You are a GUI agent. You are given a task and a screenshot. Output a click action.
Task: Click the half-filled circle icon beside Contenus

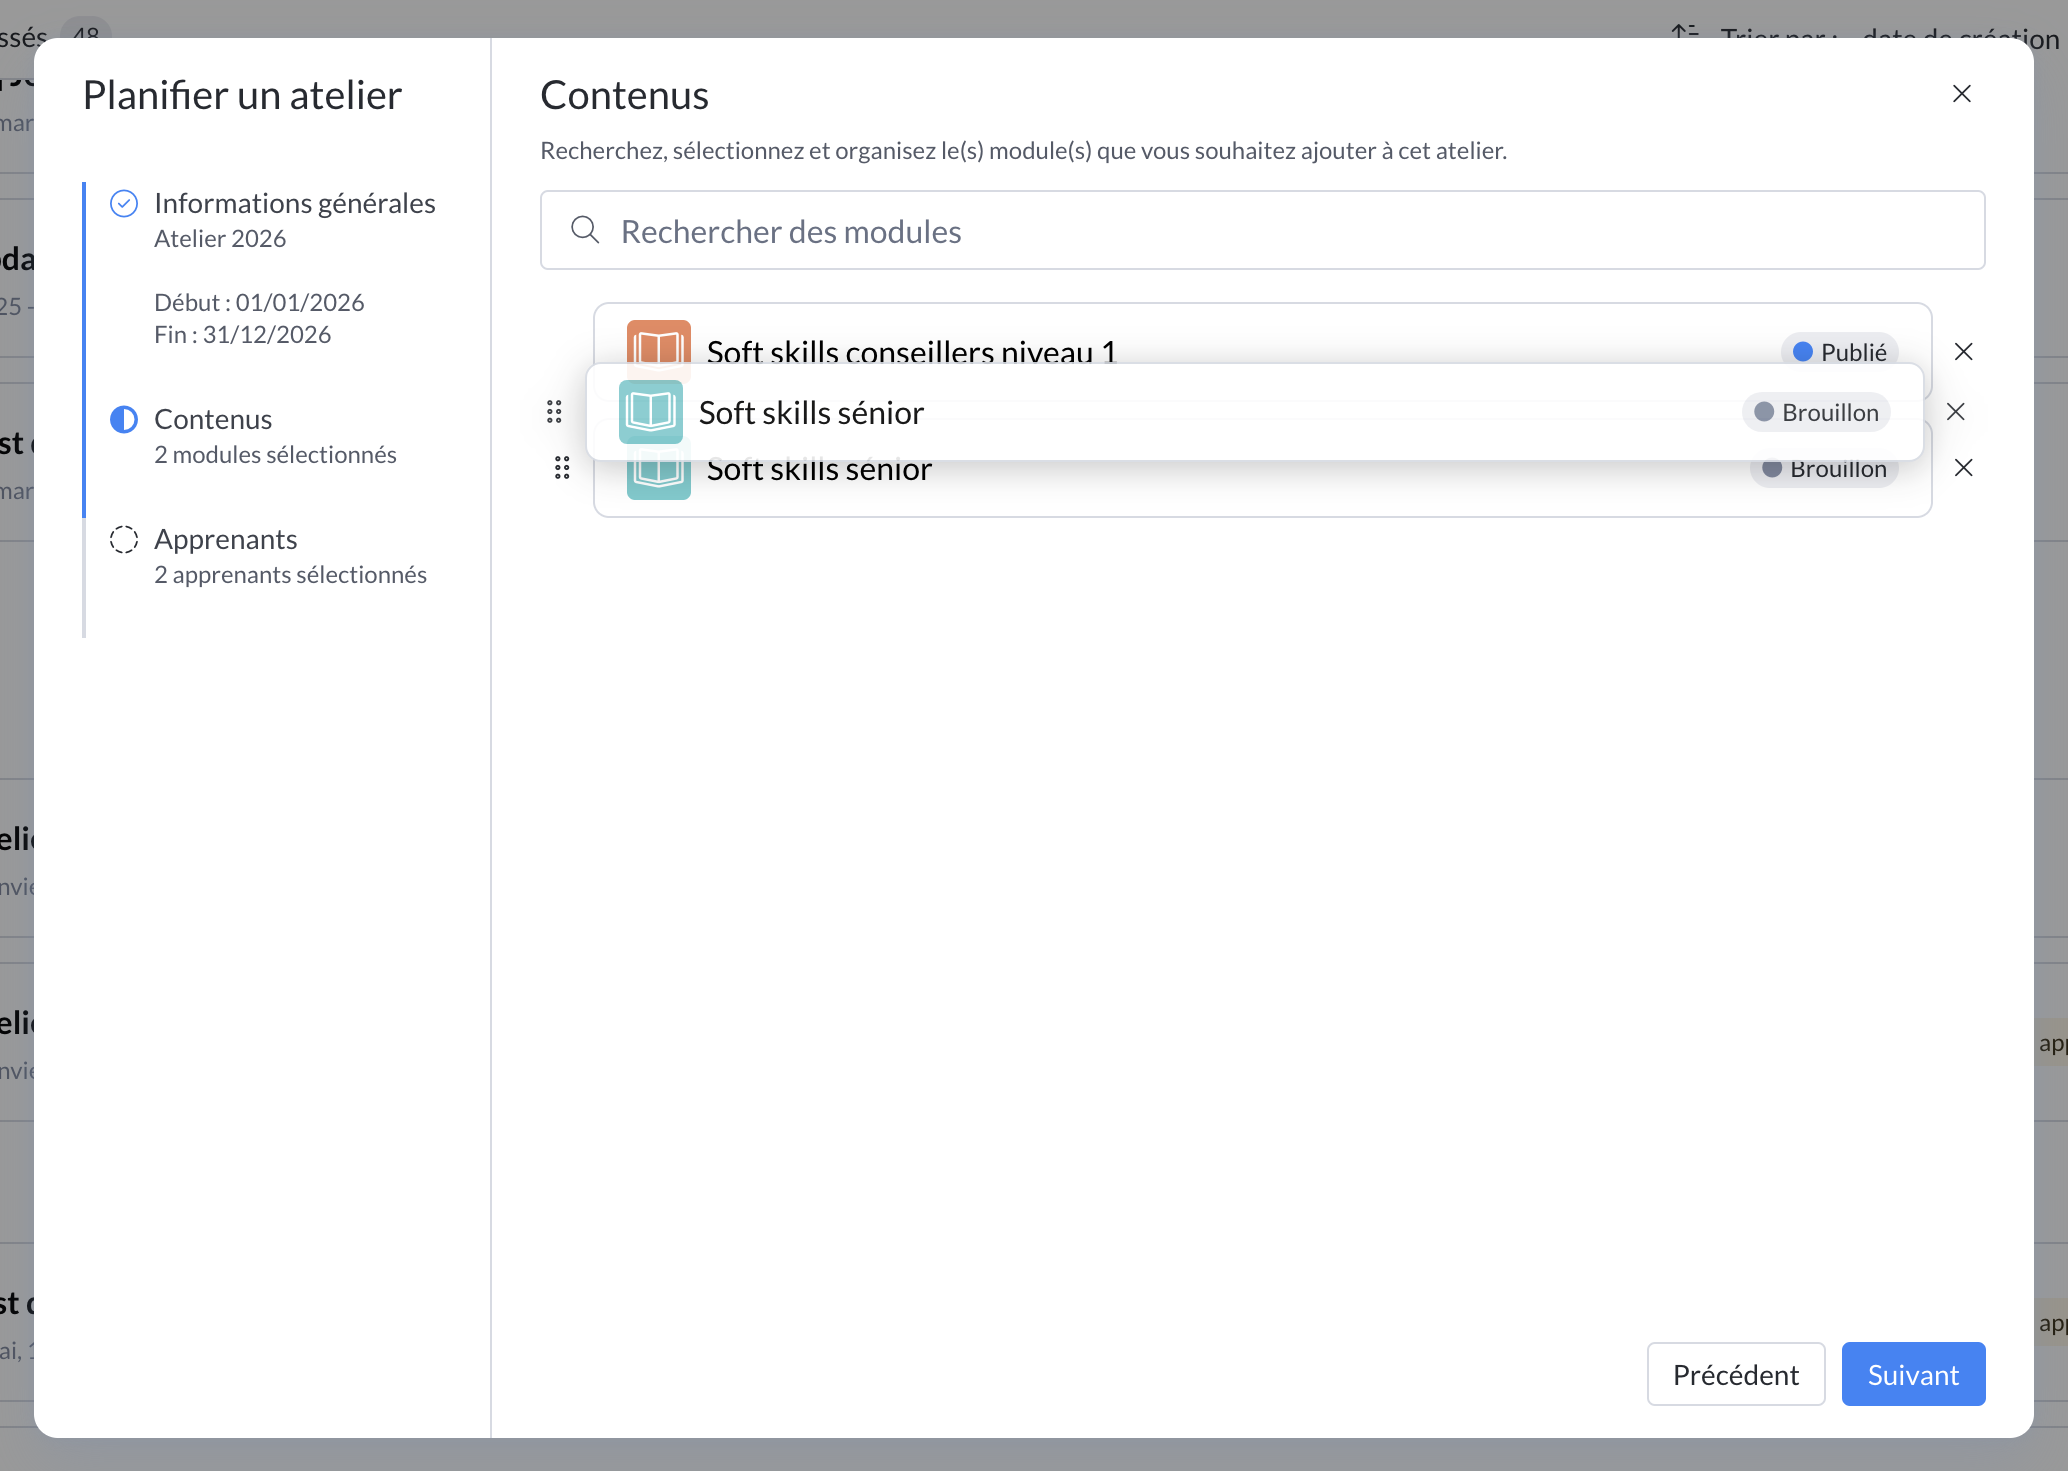124,420
